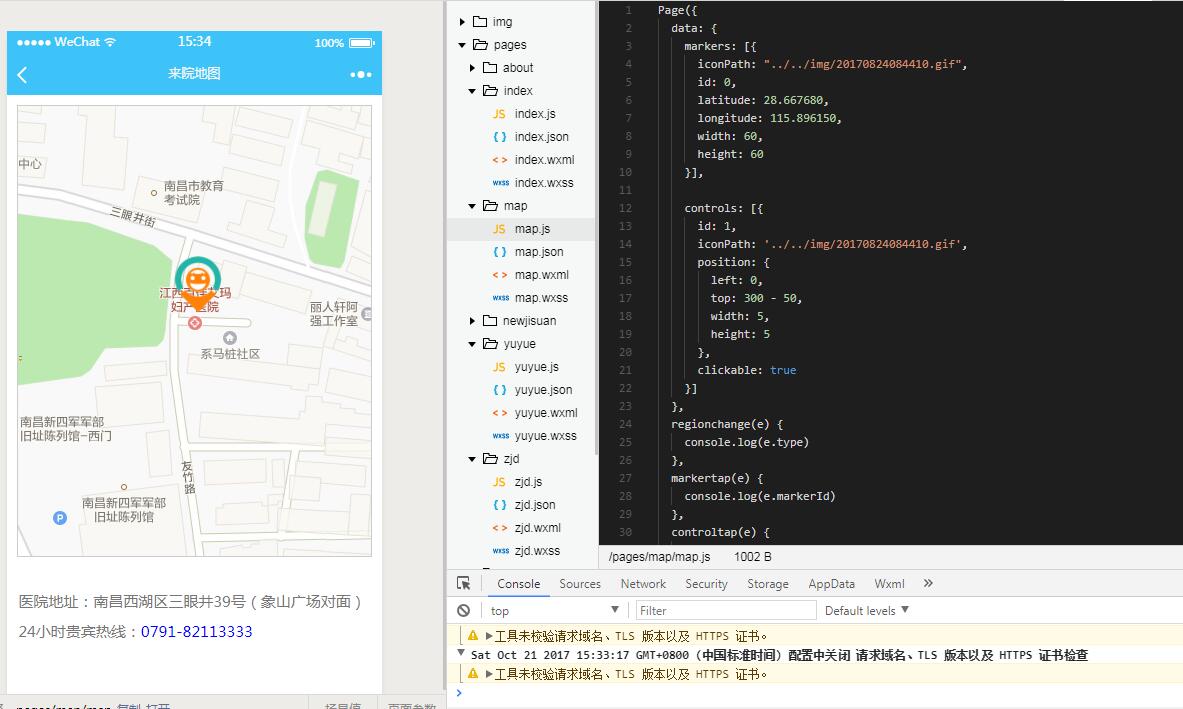Switch to the Network tab
Image resolution: width=1183 pixels, height=709 pixels.
[x=643, y=584]
